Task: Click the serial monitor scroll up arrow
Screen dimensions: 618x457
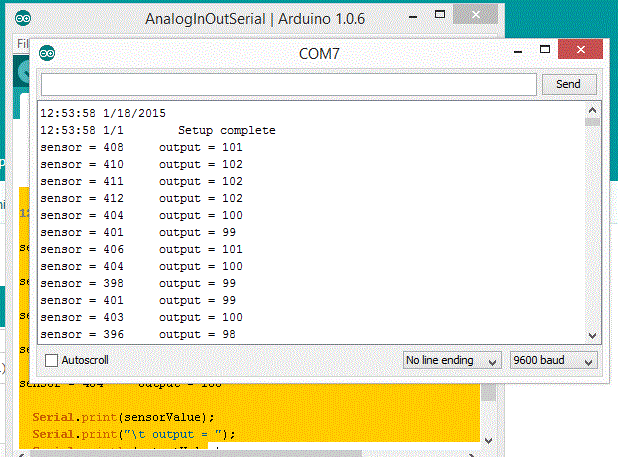Action: tap(592, 110)
